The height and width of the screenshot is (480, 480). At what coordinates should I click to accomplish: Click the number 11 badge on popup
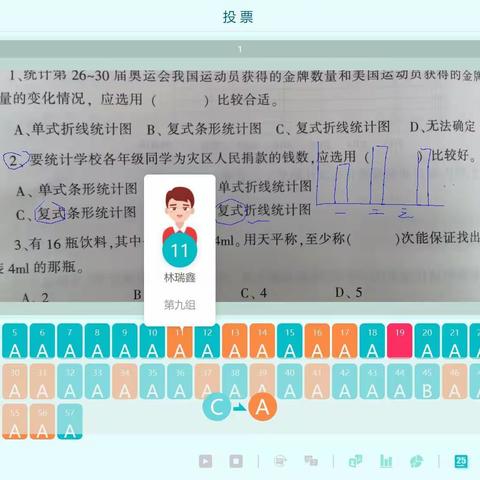pos(180,250)
